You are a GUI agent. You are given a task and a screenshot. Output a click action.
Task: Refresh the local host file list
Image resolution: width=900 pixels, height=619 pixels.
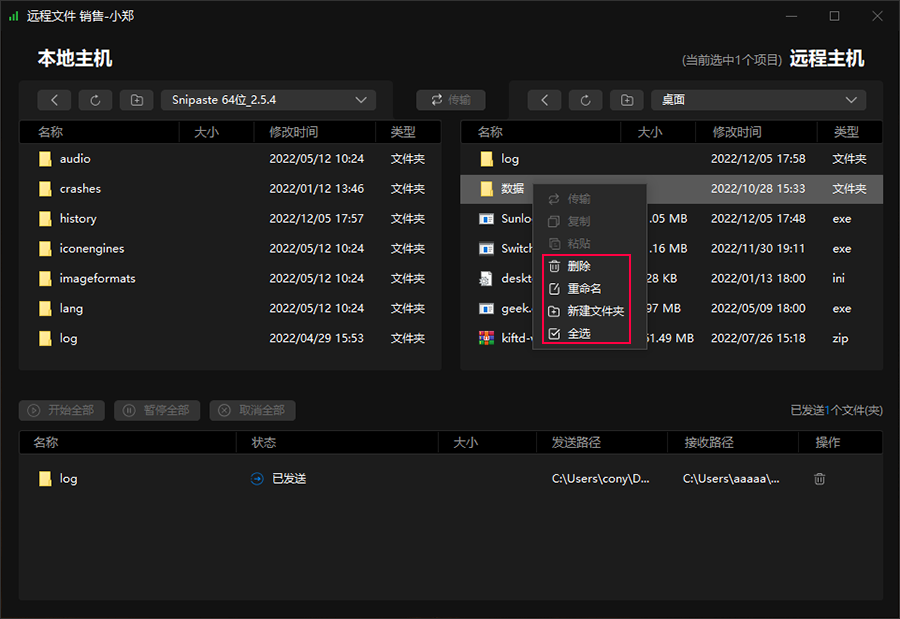click(95, 100)
